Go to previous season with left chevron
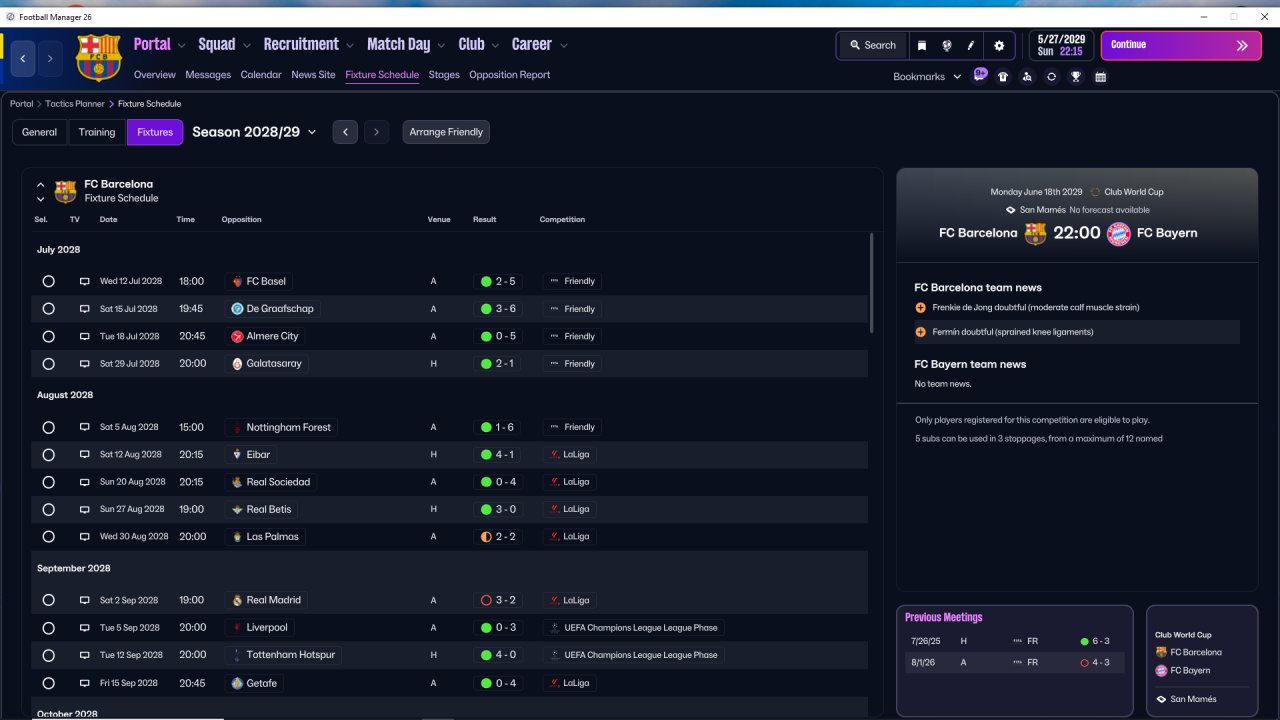This screenshot has height=720, width=1280. (x=345, y=132)
